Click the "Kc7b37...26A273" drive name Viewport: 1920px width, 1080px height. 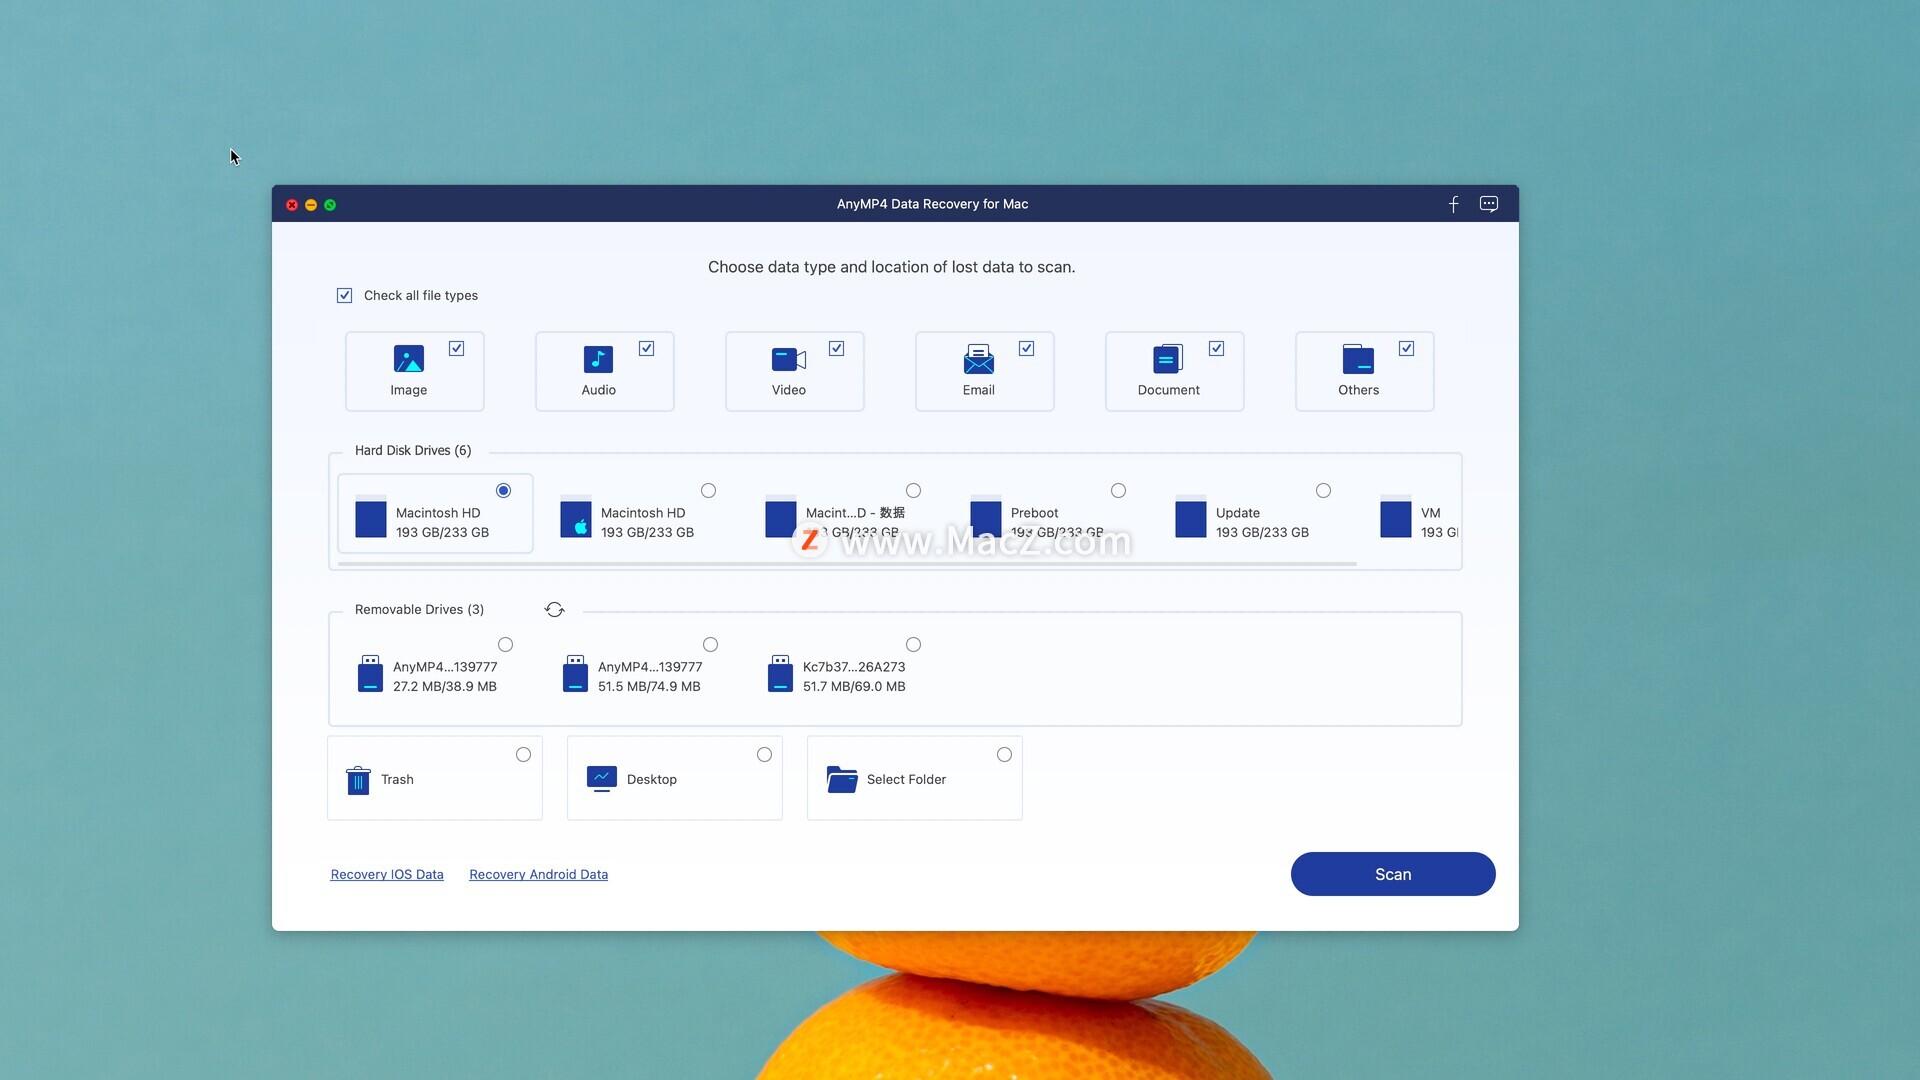coord(854,667)
